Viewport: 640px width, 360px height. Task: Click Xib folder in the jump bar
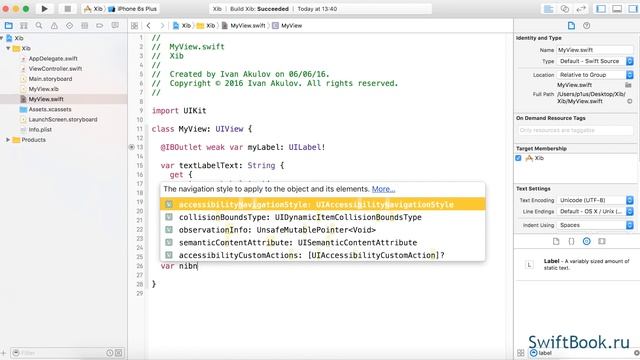click(x=206, y=26)
